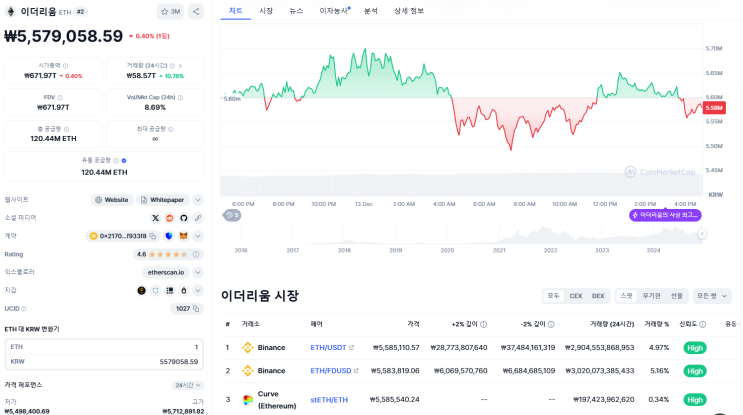743x415 pixels.
Task: Open the 24h volume arrow next to 거래량 (24시간)
Action: pos(180,66)
